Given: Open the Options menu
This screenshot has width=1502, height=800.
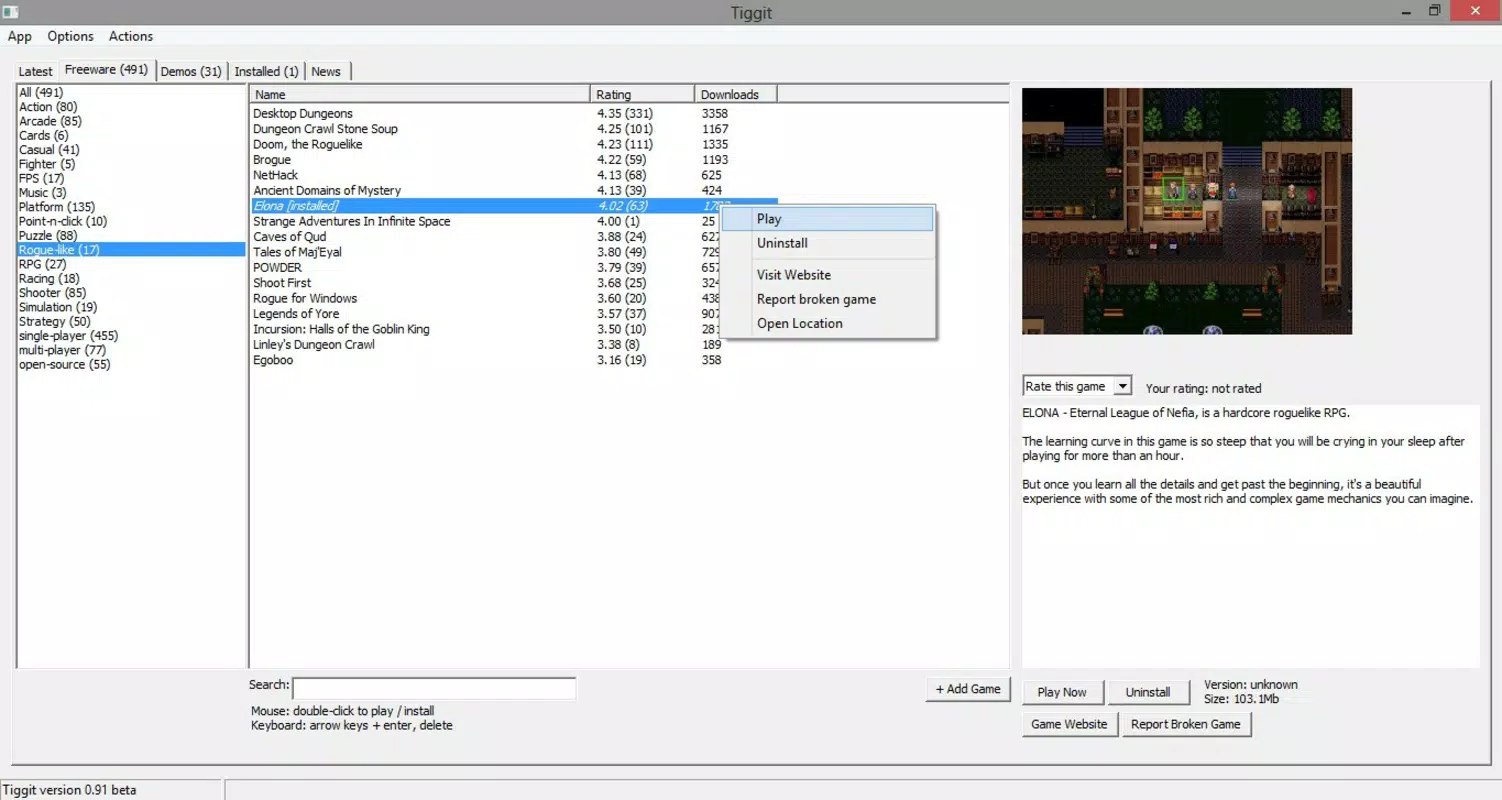Looking at the screenshot, I should (70, 36).
